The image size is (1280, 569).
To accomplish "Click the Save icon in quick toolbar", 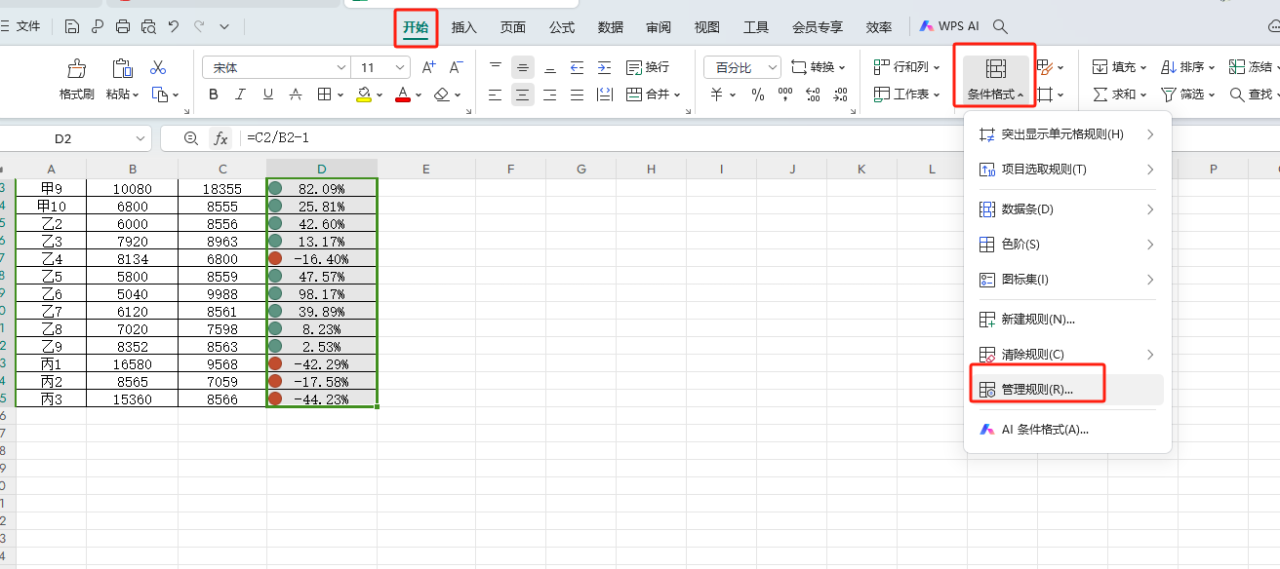I will 72,27.
